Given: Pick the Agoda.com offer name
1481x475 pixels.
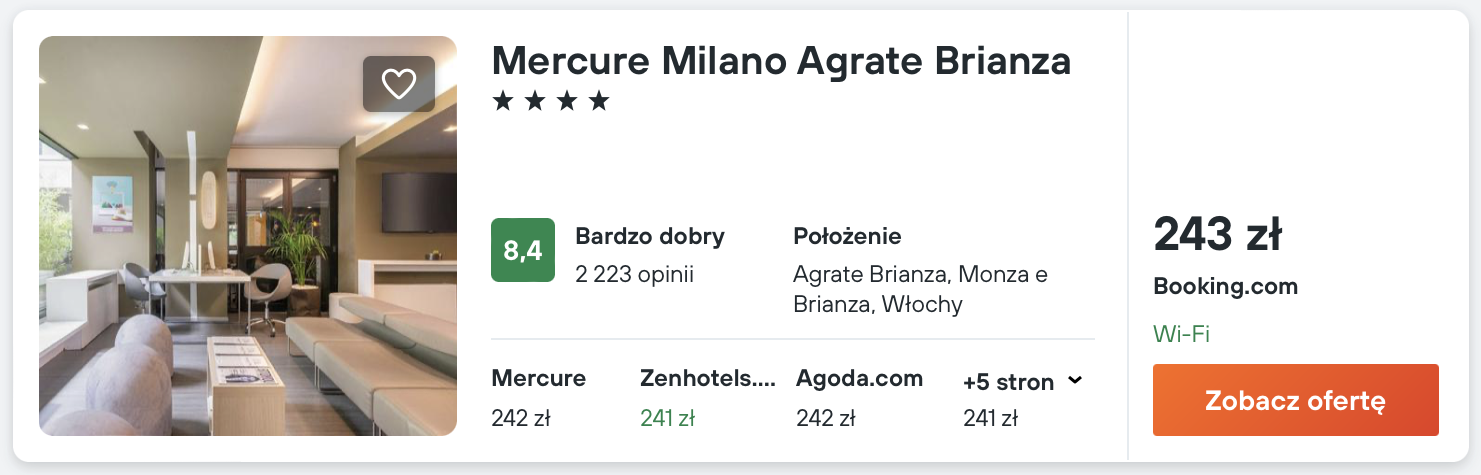Looking at the screenshot, I should coord(859,379).
